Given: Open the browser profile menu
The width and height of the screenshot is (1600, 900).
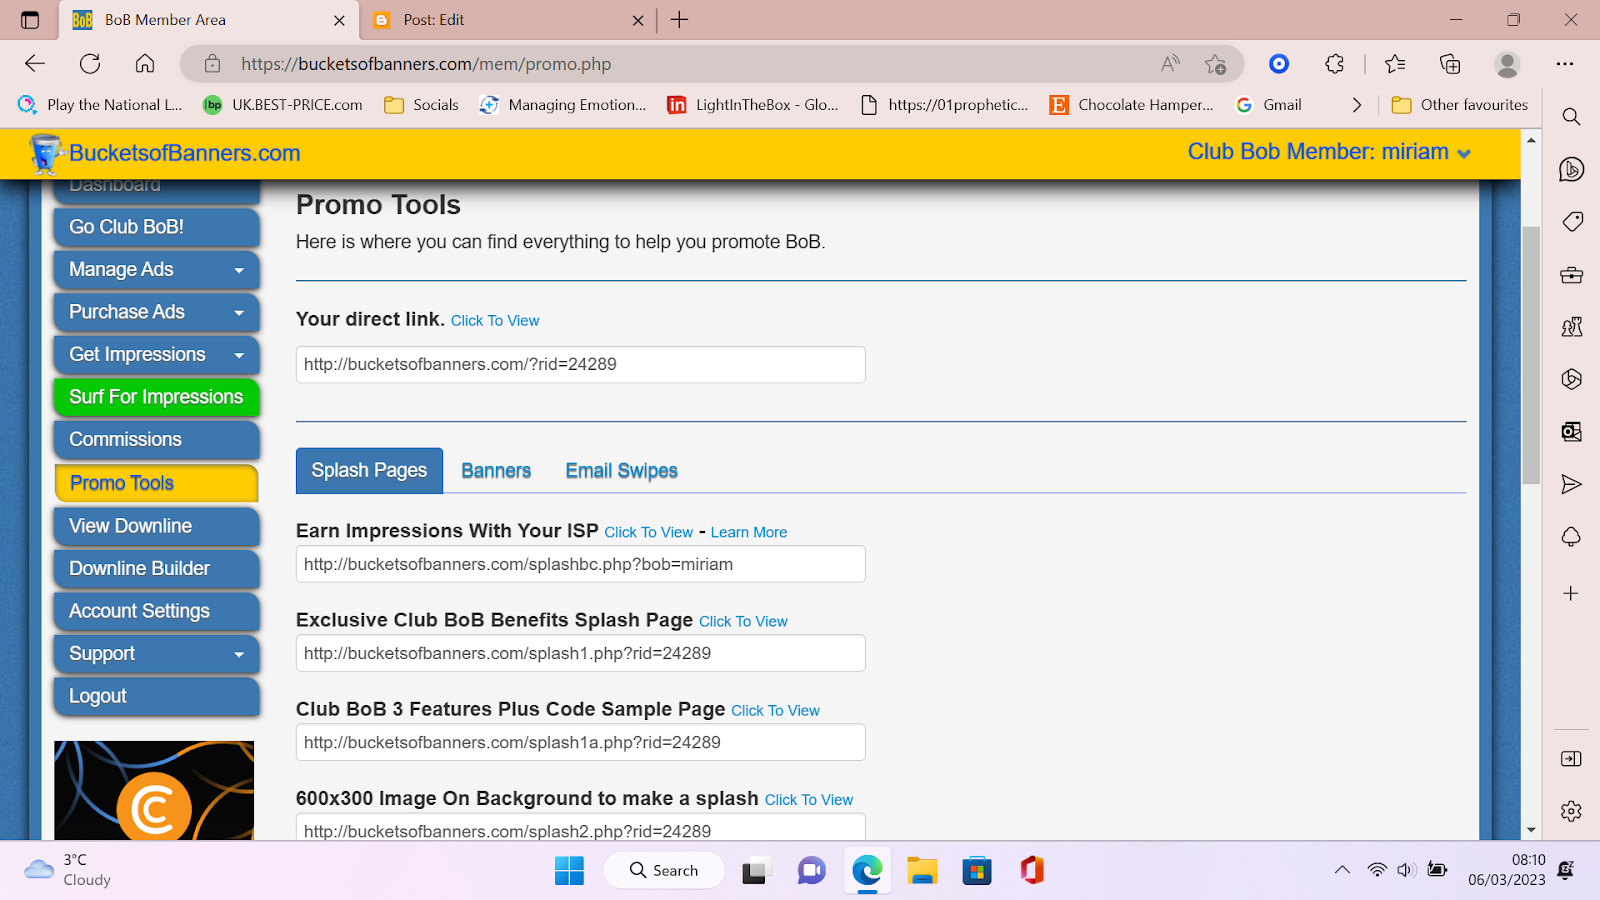Looking at the screenshot, I should 1507,64.
